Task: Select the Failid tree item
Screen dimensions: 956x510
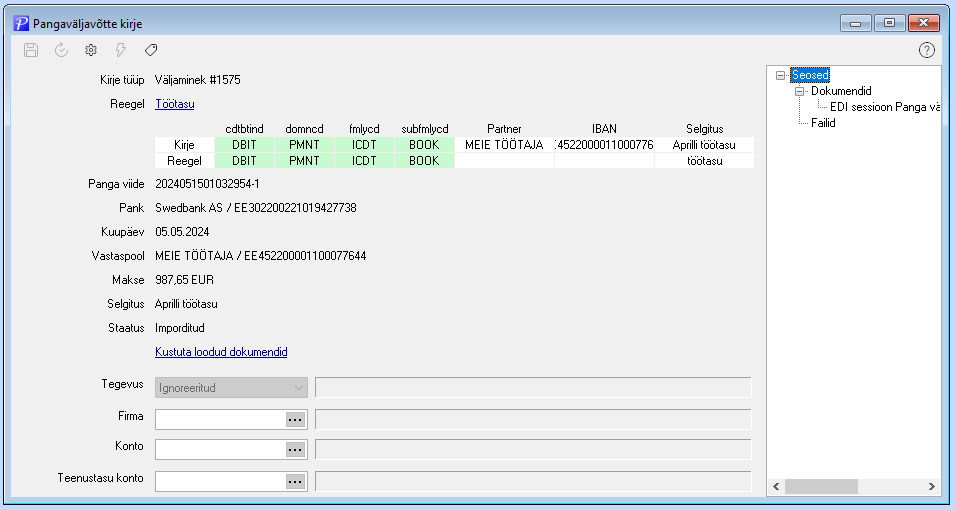Action: coord(823,123)
